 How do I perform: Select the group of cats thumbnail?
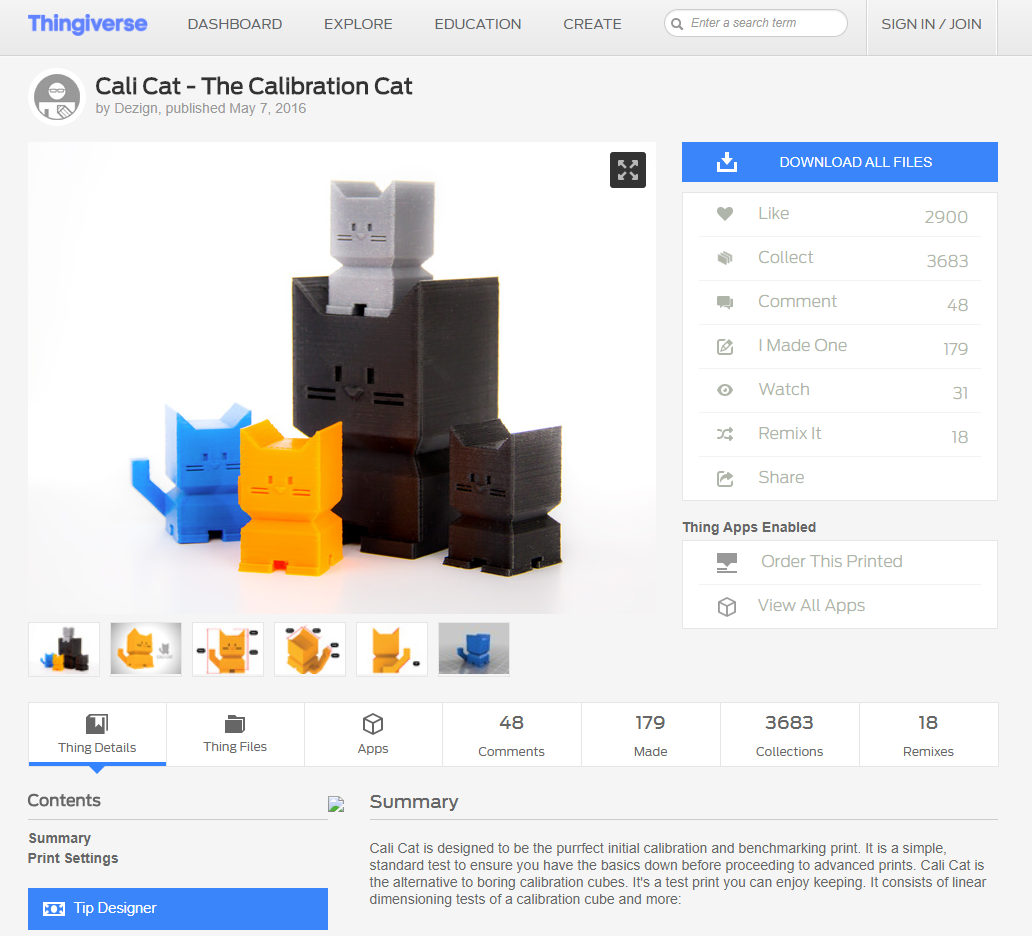click(64, 649)
